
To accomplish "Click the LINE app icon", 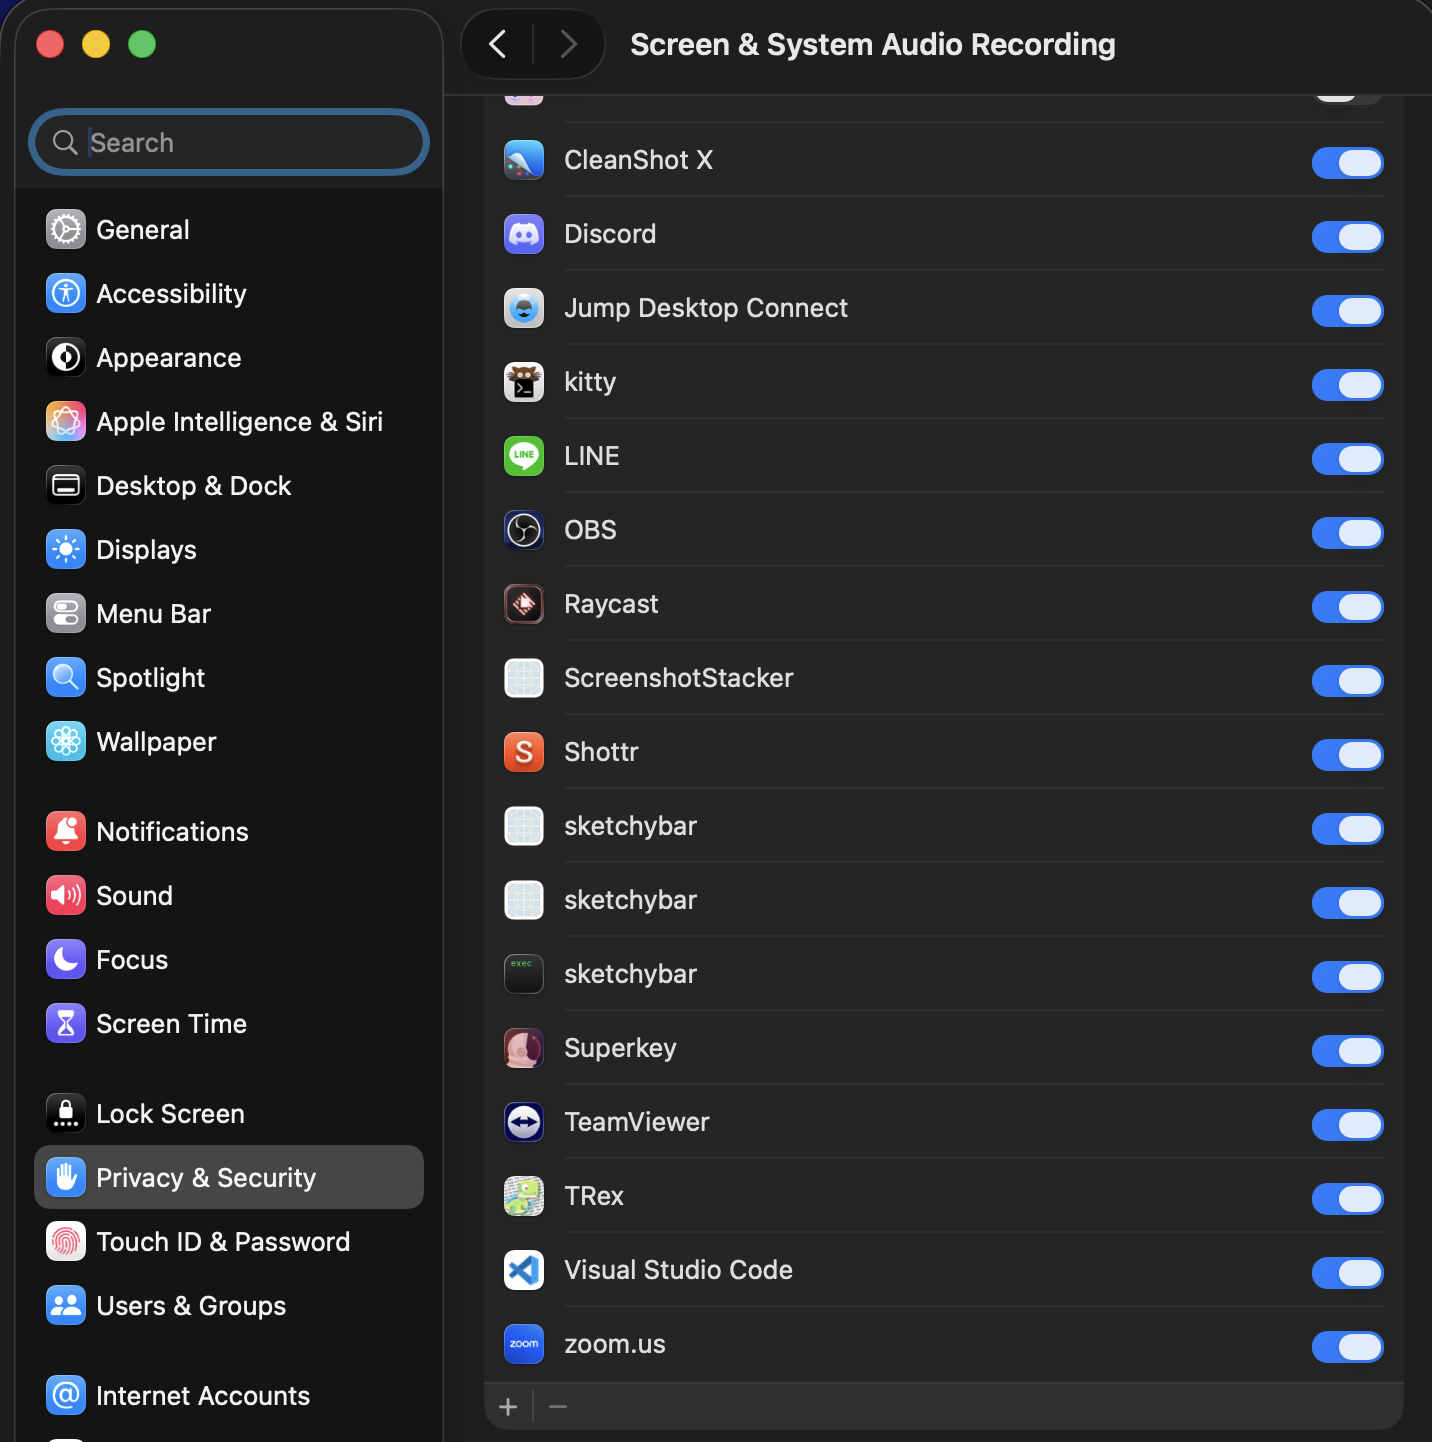I will [x=523, y=456].
